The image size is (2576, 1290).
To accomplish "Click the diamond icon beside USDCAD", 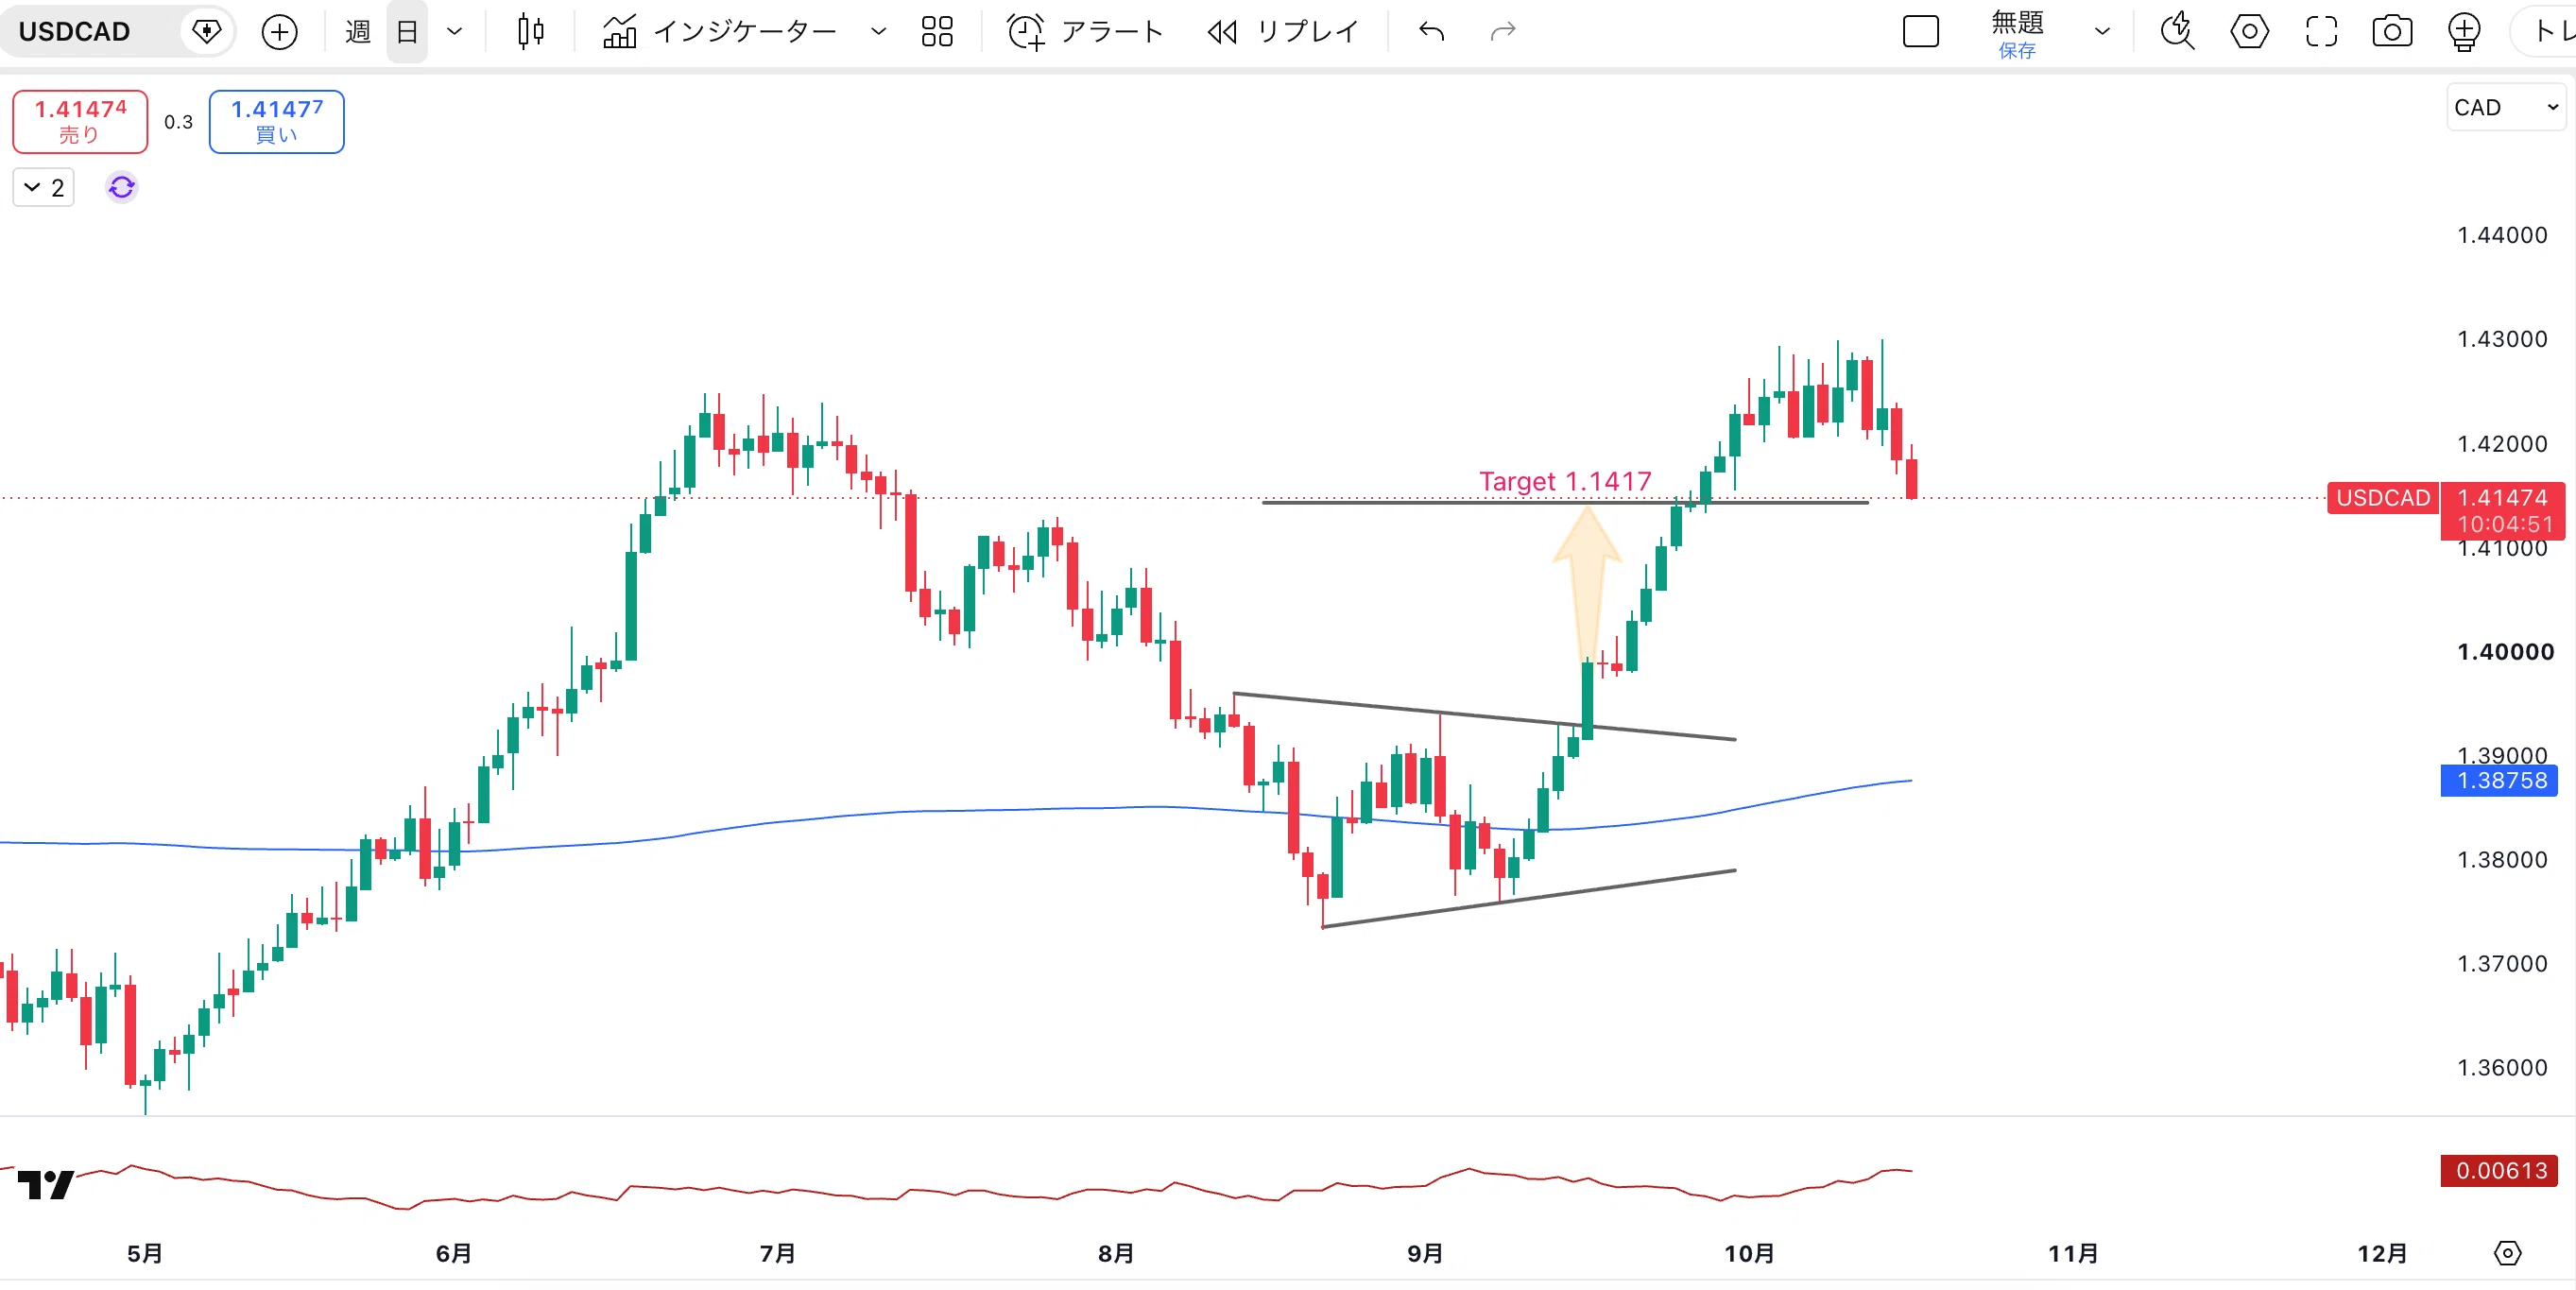I will 206,31.
